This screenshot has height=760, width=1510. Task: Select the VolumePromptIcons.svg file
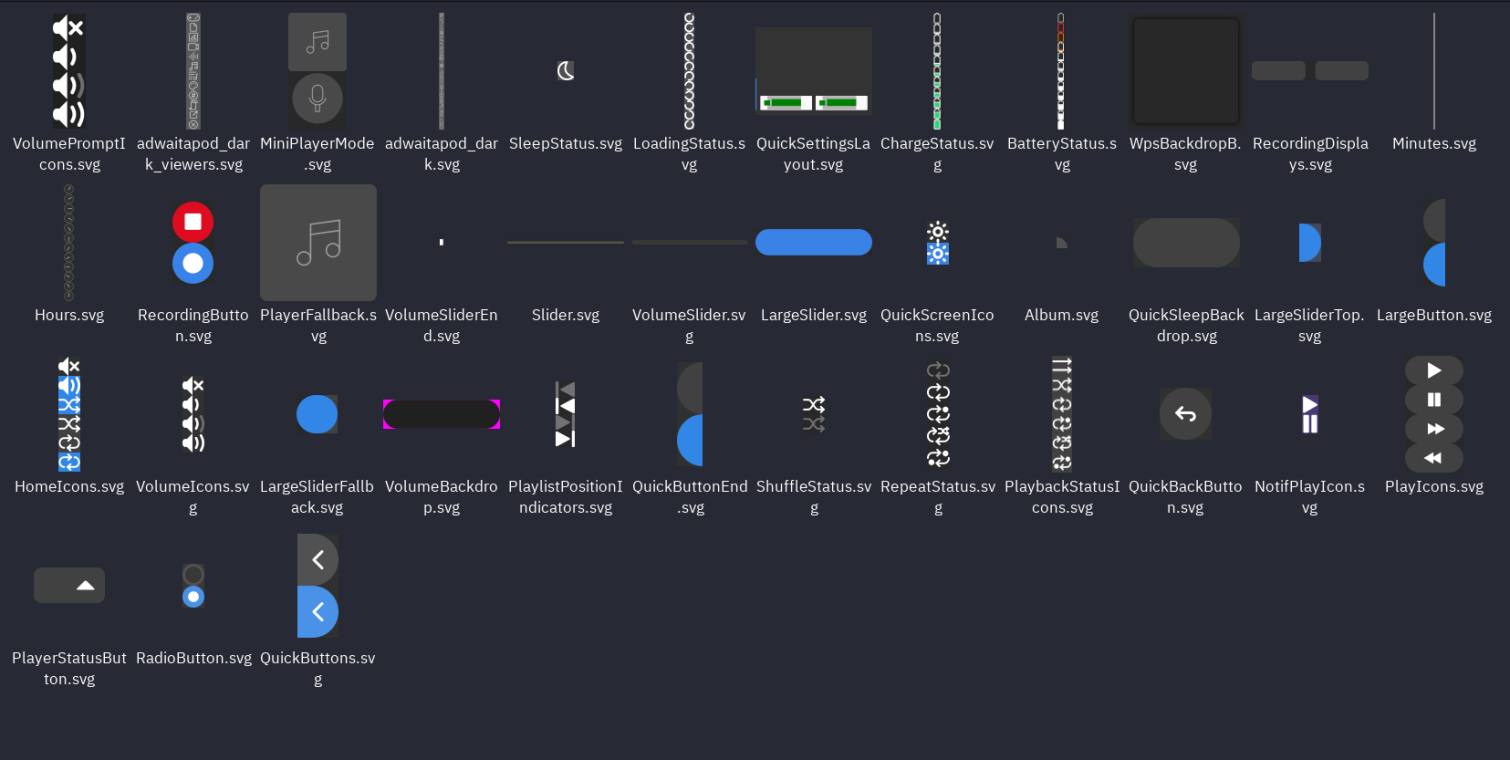pos(69,71)
